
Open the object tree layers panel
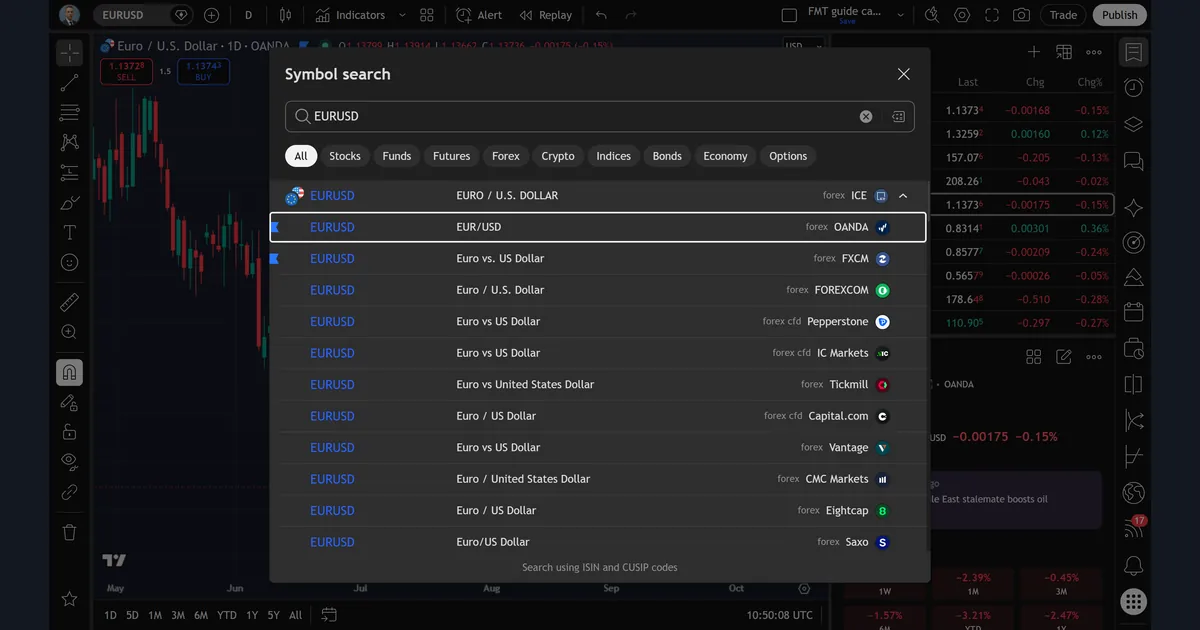(x=1133, y=124)
